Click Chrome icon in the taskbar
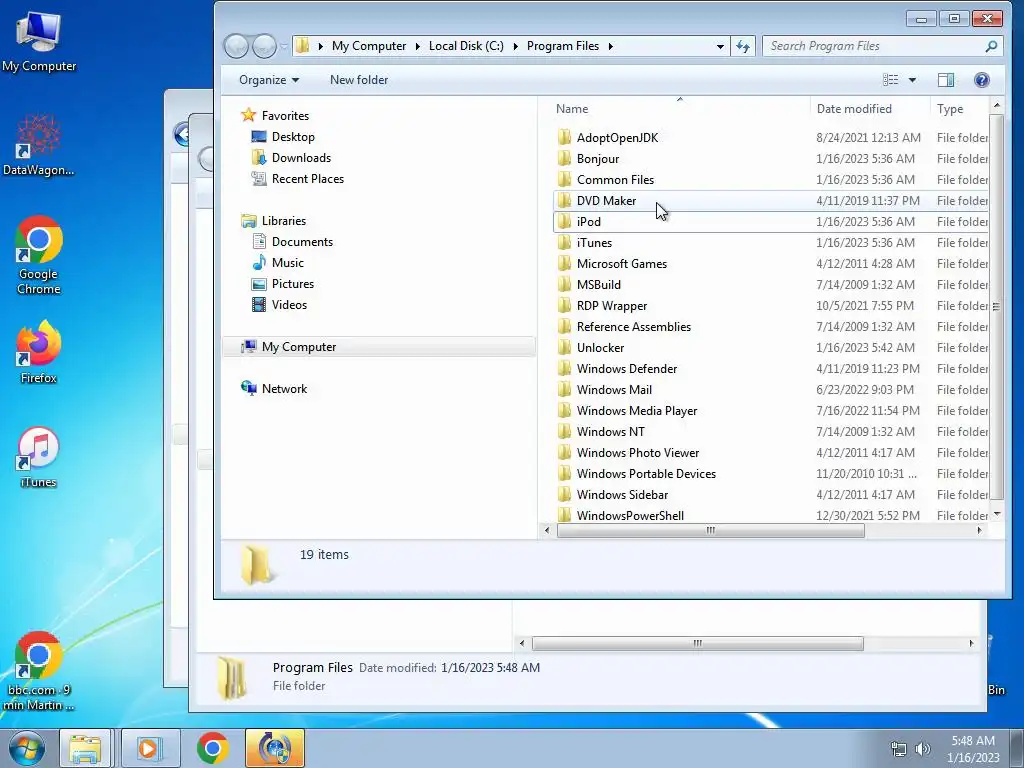This screenshot has width=1024, height=768. [x=212, y=748]
